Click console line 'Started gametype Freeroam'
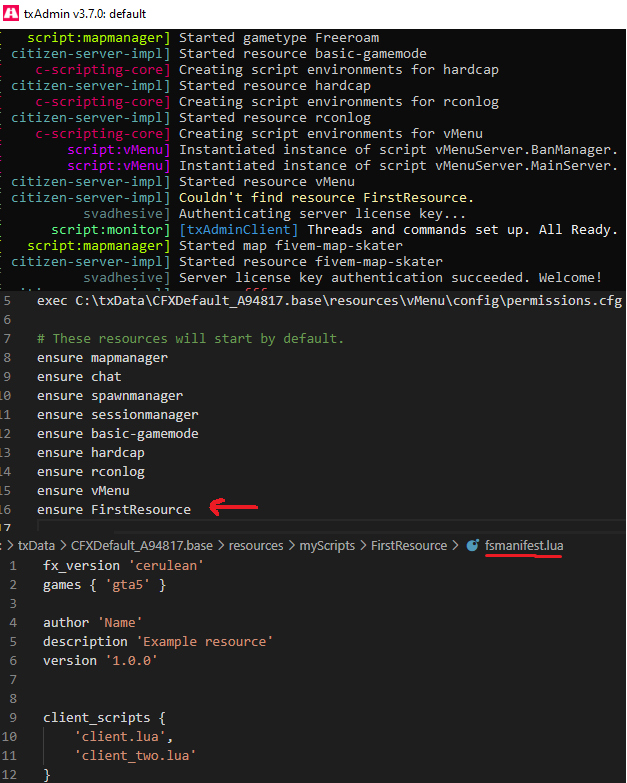This screenshot has height=783, width=627. [x=279, y=37]
